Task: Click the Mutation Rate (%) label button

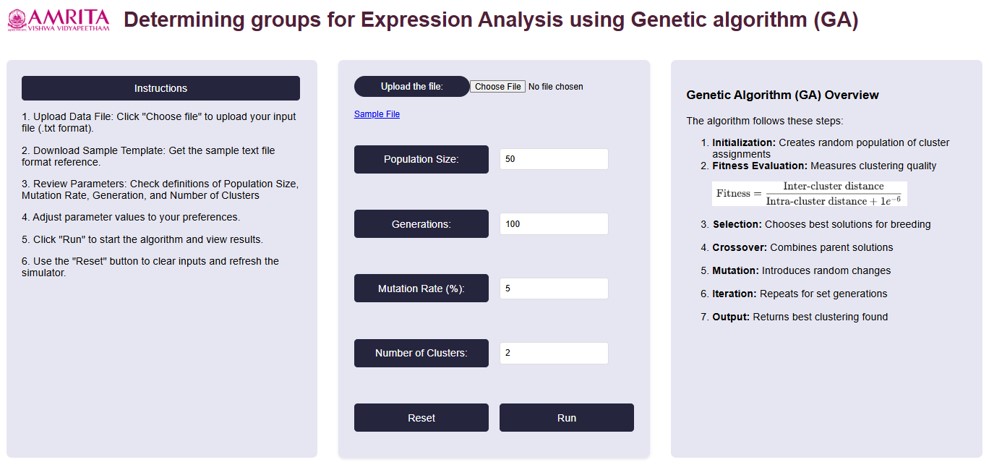Action: (x=421, y=289)
